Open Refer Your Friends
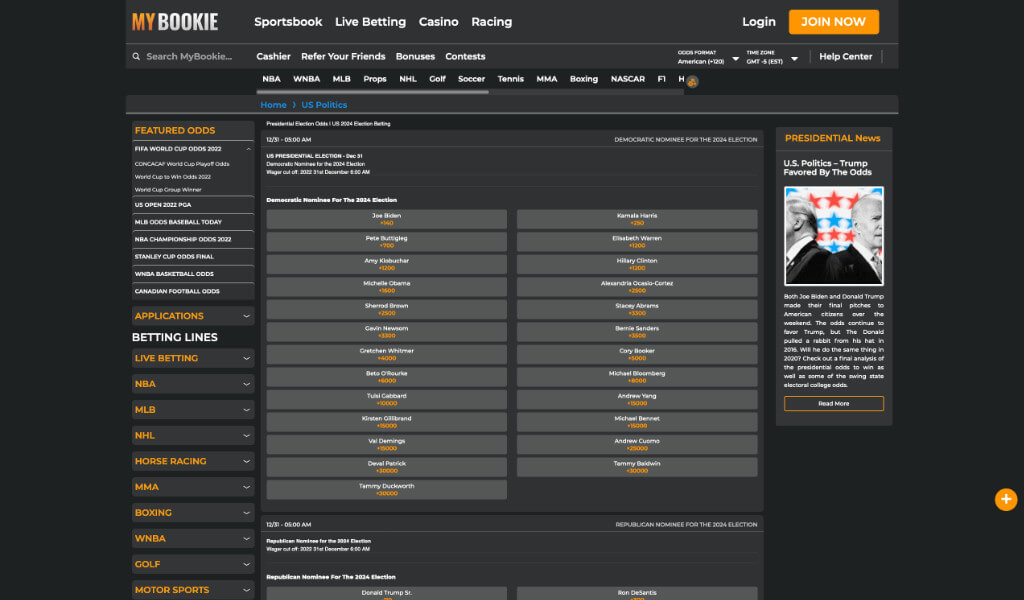This screenshot has height=600, width=1024. tap(343, 57)
